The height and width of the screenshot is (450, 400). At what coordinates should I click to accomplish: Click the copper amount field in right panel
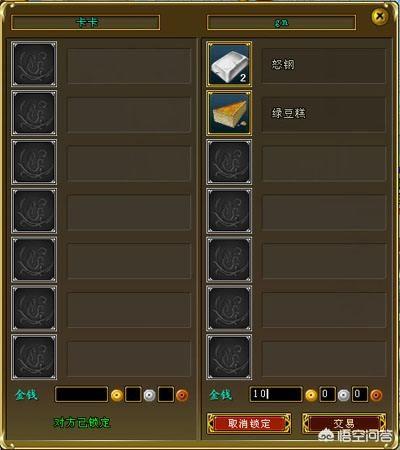(360, 395)
